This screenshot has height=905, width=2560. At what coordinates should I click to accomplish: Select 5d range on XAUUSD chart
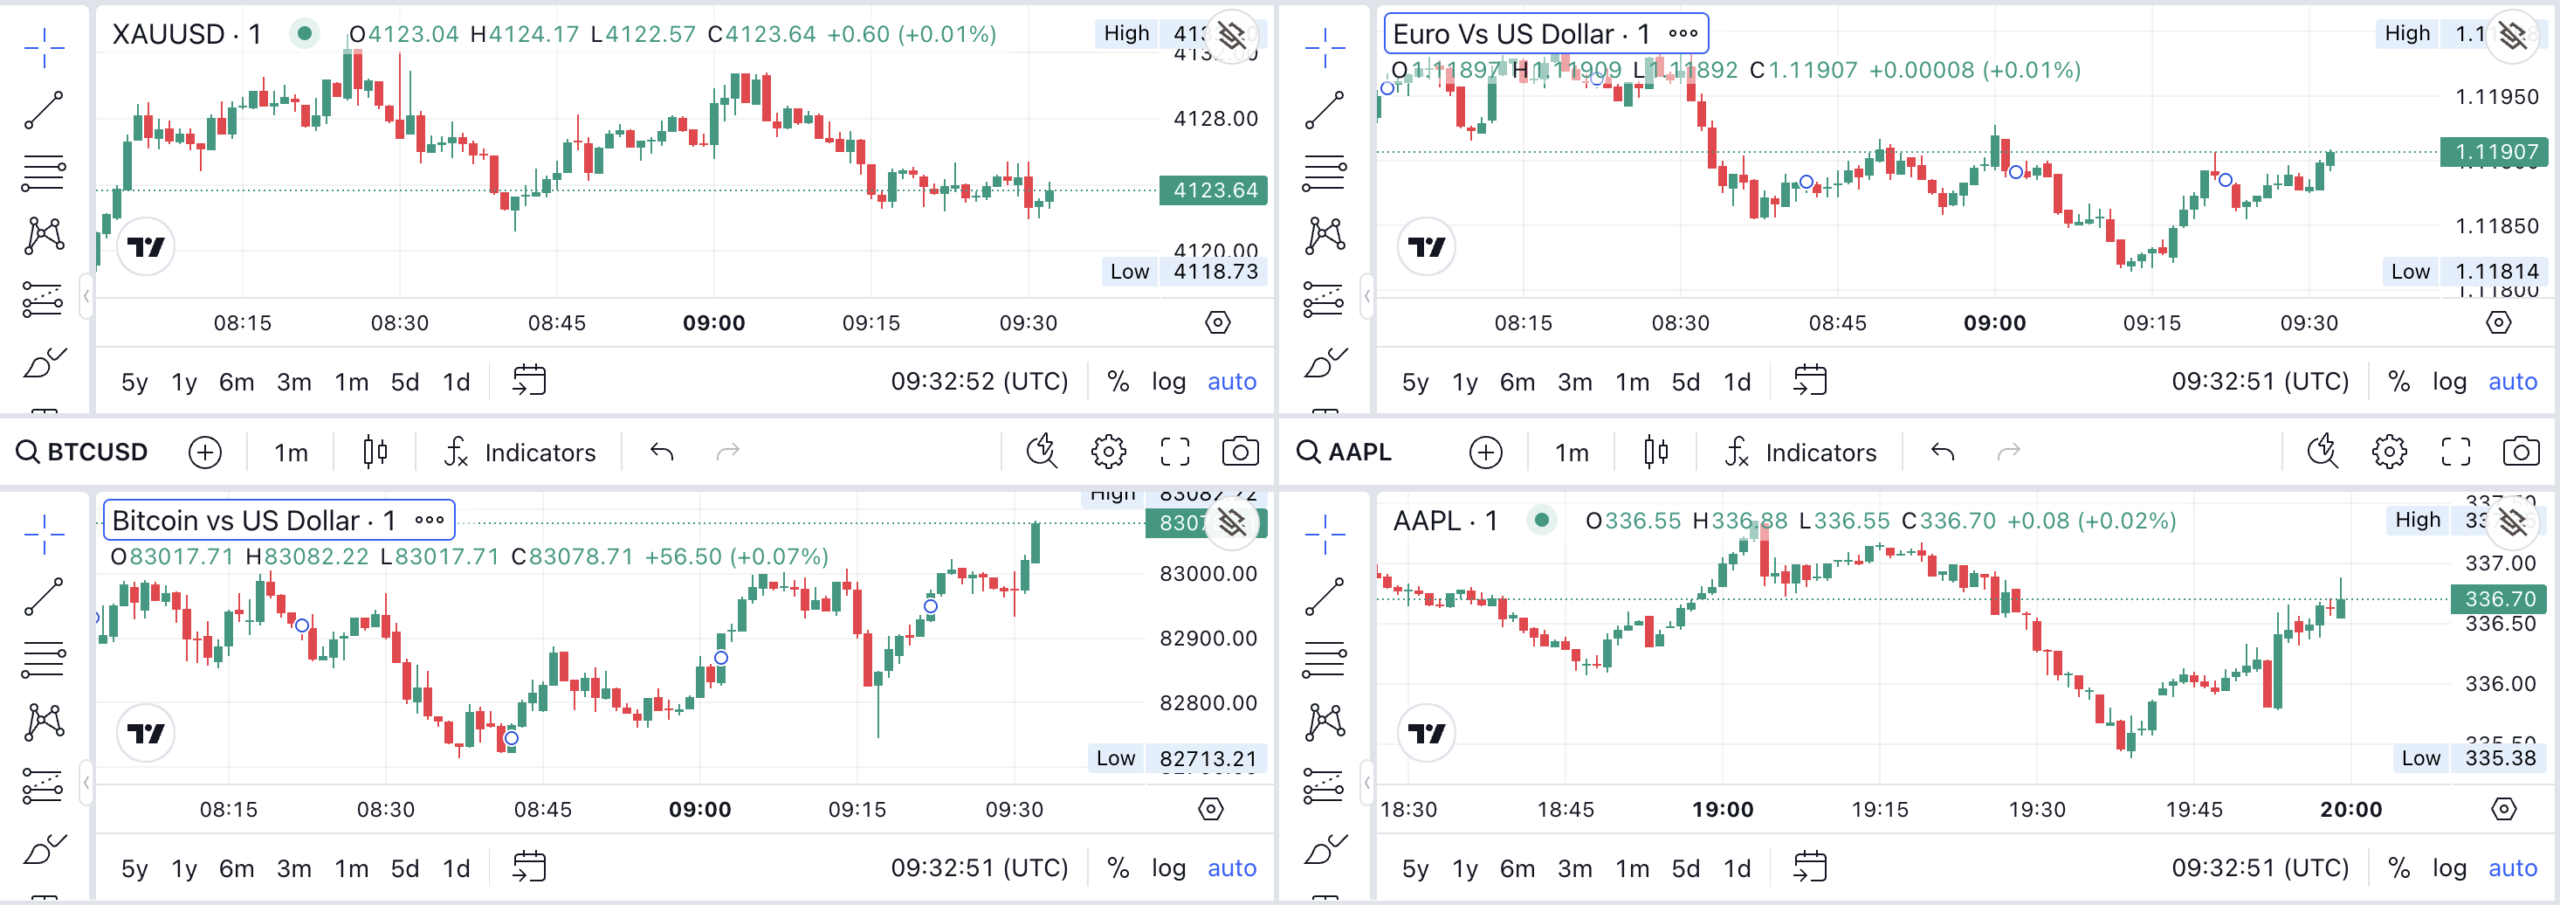(x=405, y=382)
